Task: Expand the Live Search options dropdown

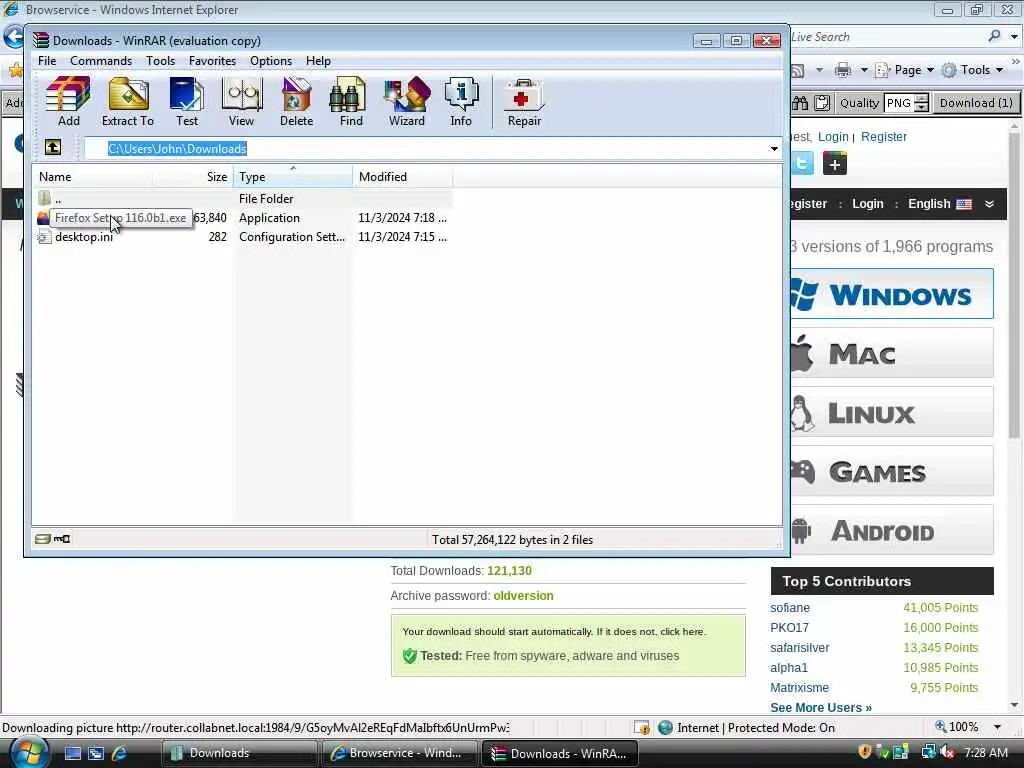Action: 1014,37
